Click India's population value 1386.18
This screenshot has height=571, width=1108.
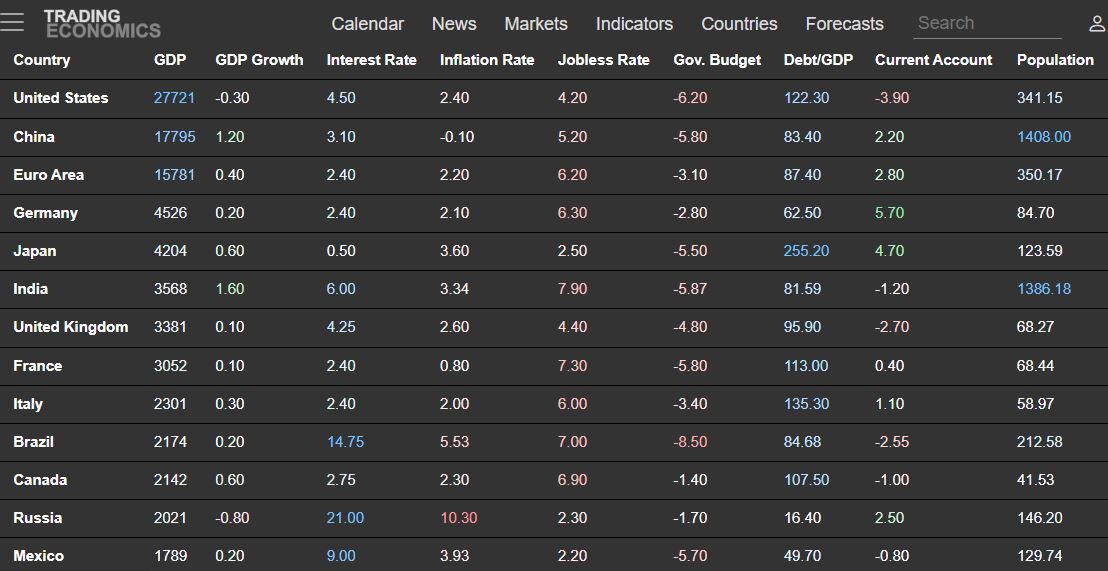pyautogui.click(x=1044, y=289)
